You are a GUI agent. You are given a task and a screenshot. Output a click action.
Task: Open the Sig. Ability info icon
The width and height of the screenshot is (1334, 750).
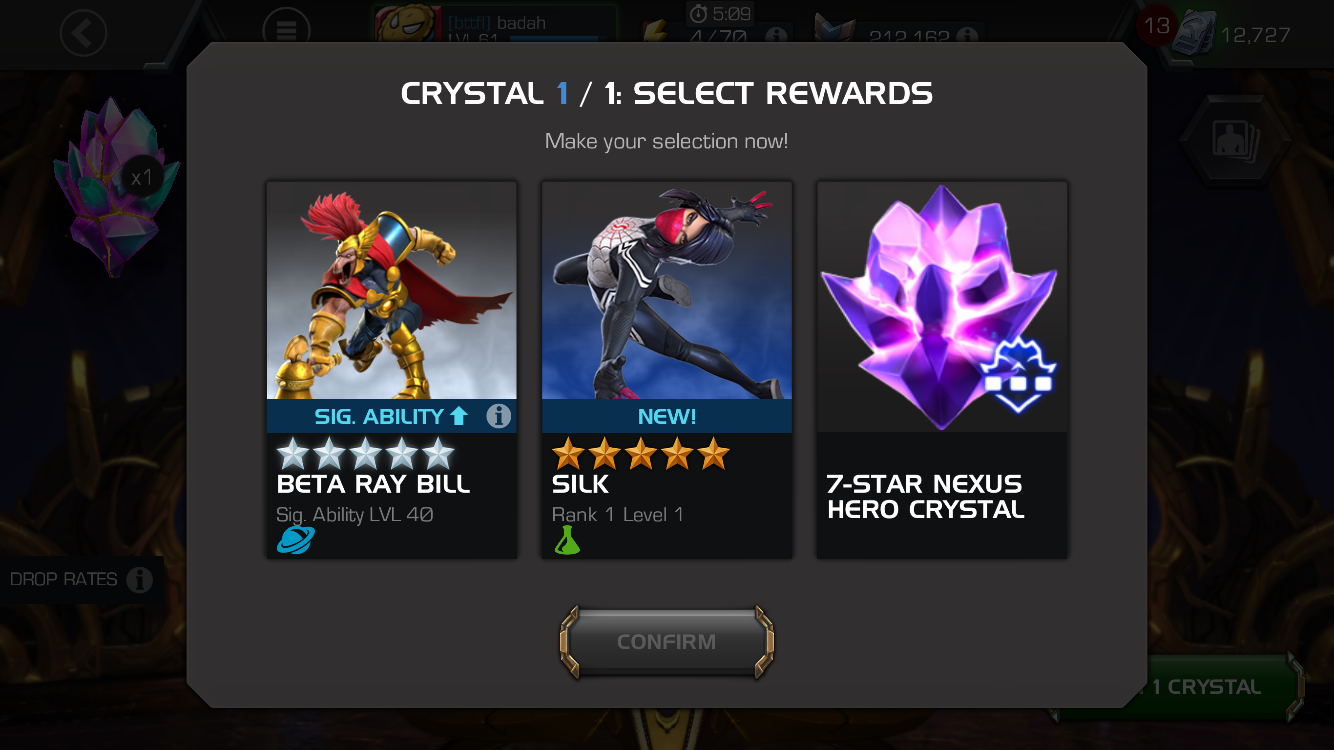tap(498, 416)
